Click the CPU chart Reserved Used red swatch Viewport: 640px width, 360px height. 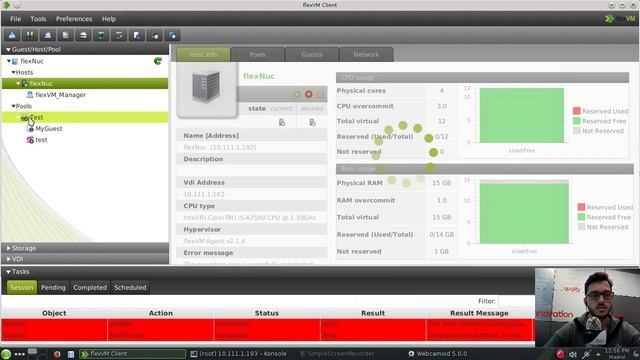(576, 111)
